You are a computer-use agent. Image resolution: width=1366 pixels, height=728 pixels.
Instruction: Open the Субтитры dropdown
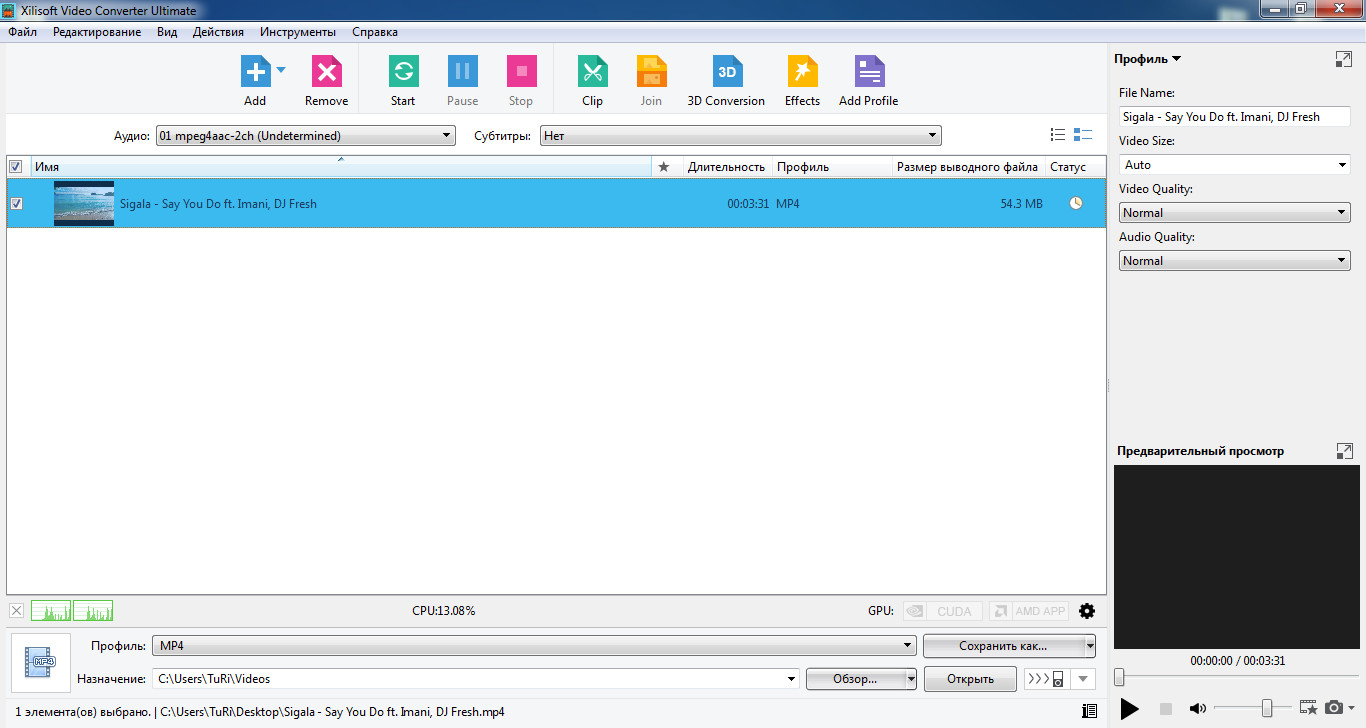(x=740, y=136)
